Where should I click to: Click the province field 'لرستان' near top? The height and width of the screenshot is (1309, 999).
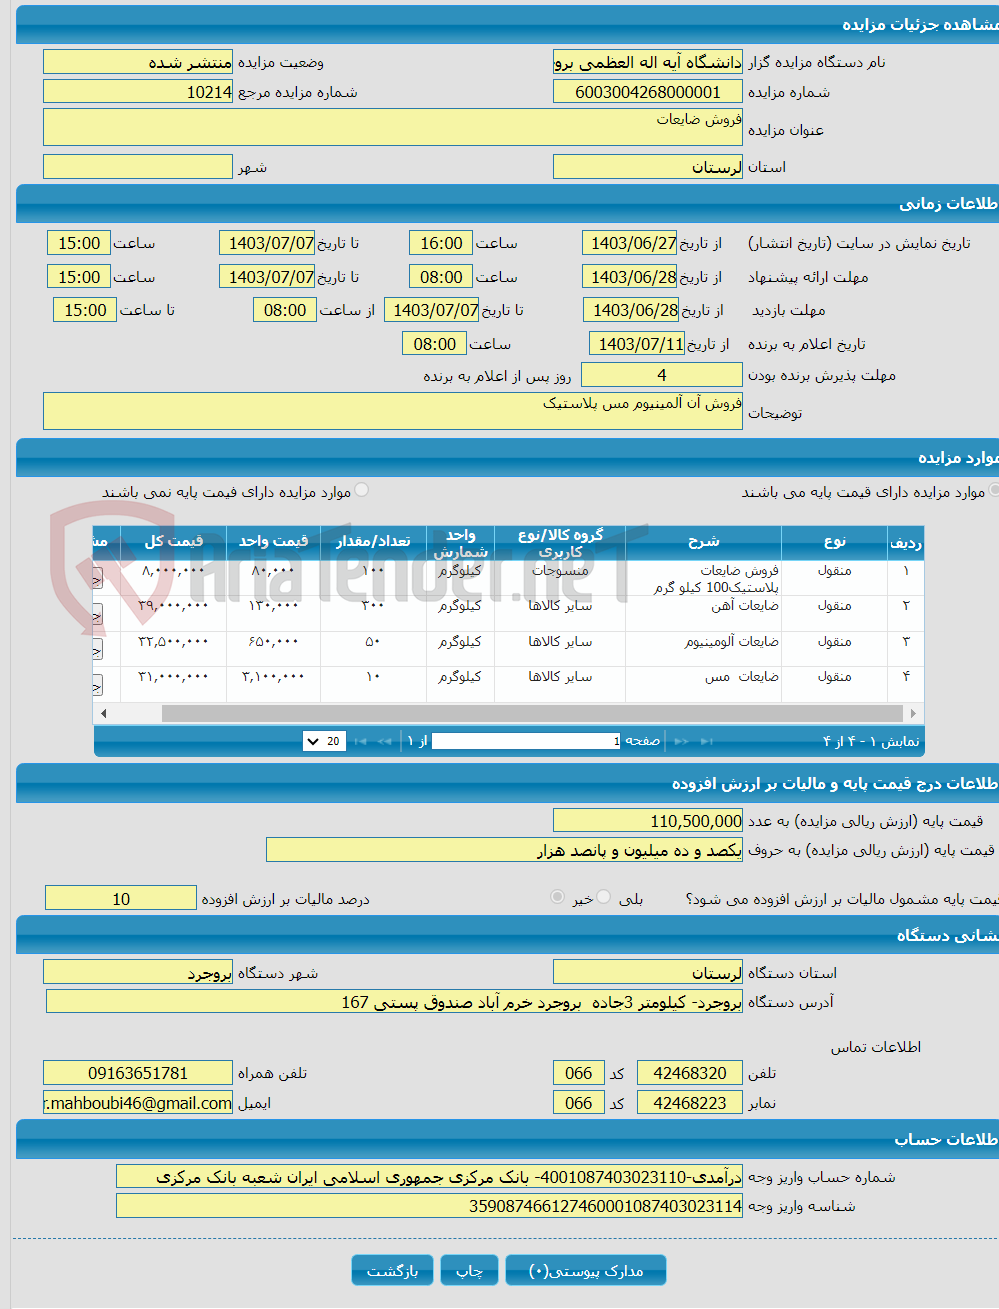point(648,167)
